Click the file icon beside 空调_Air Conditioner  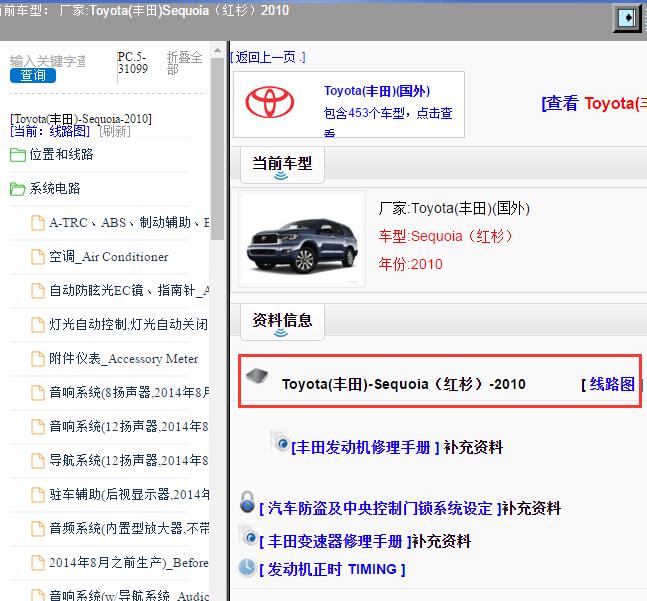38,257
